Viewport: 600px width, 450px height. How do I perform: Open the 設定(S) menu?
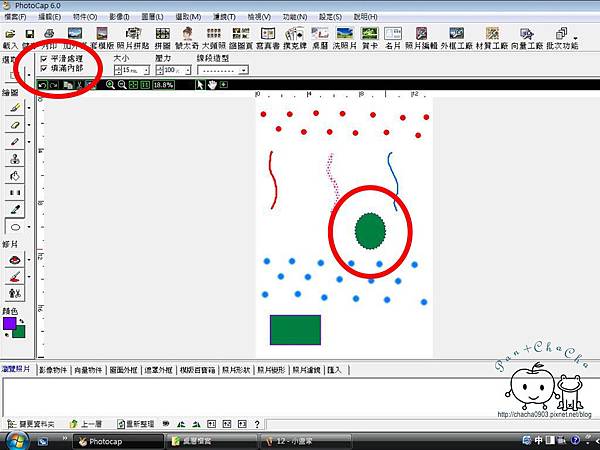coord(330,17)
